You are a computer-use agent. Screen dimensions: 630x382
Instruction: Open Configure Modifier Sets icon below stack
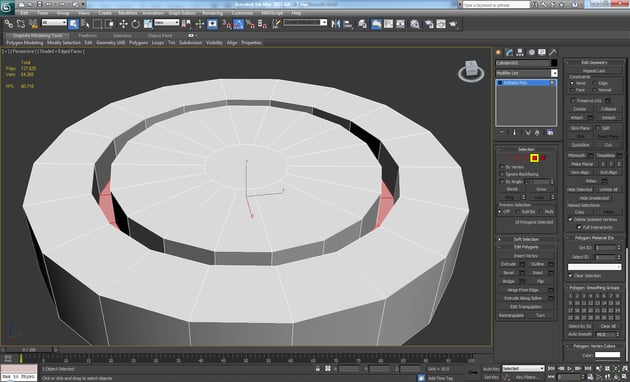[x=550, y=133]
